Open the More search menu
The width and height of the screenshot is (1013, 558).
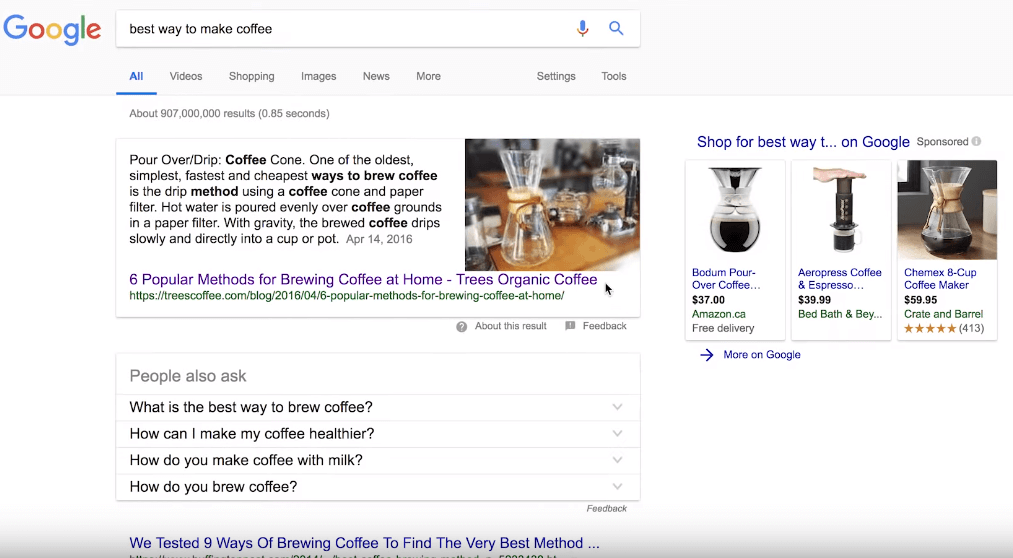pos(428,76)
